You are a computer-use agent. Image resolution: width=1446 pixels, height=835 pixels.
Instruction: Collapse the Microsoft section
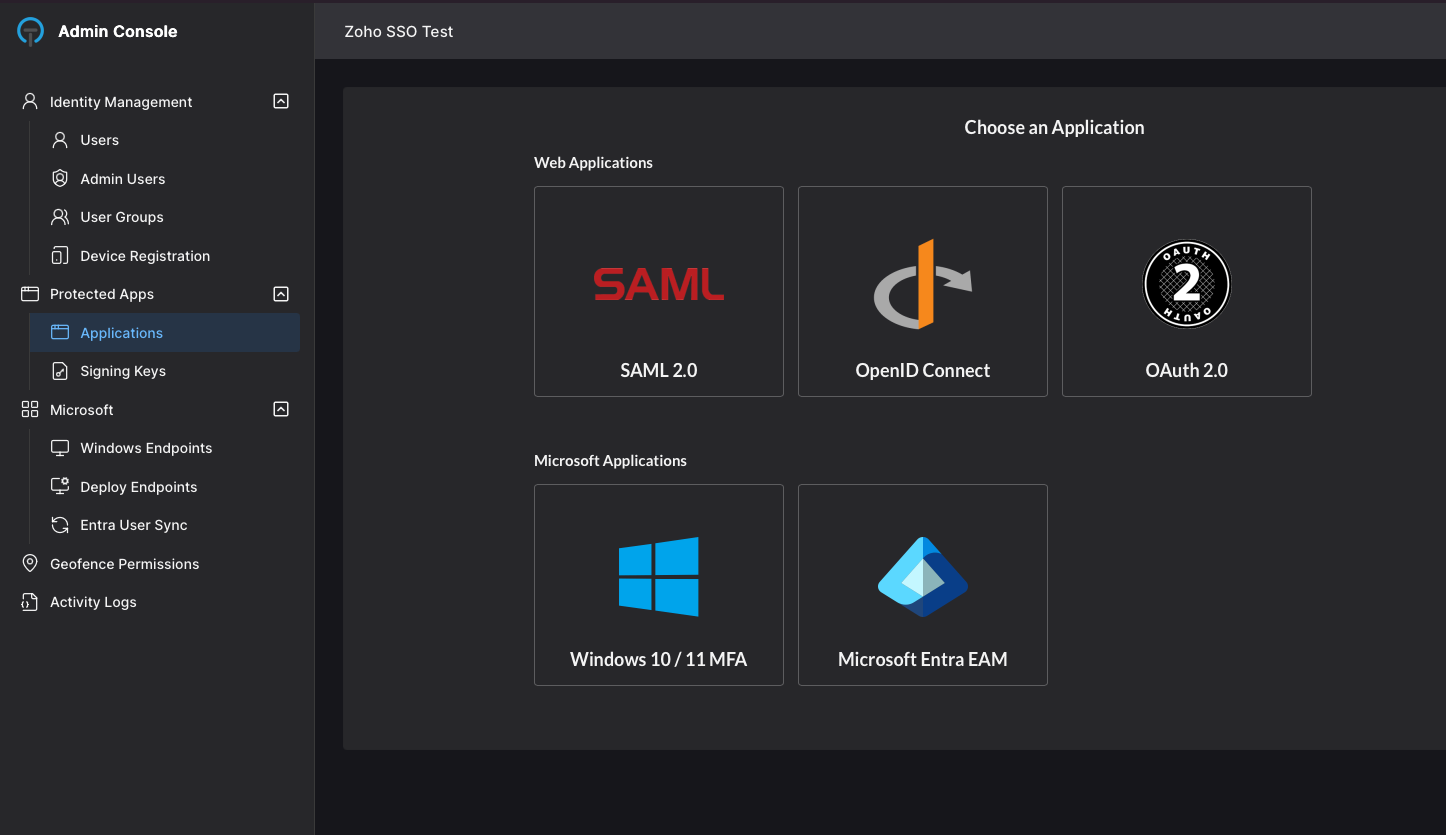coord(281,409)
